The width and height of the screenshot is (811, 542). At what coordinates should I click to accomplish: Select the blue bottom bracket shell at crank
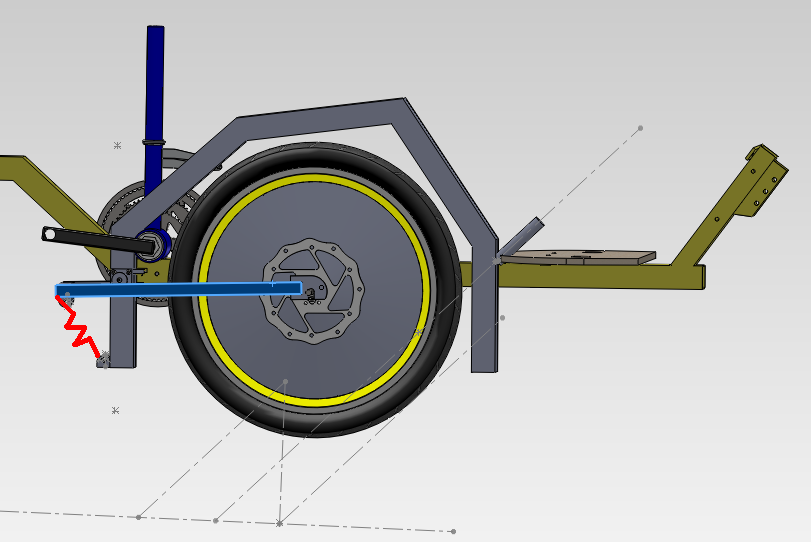point(164,244)
